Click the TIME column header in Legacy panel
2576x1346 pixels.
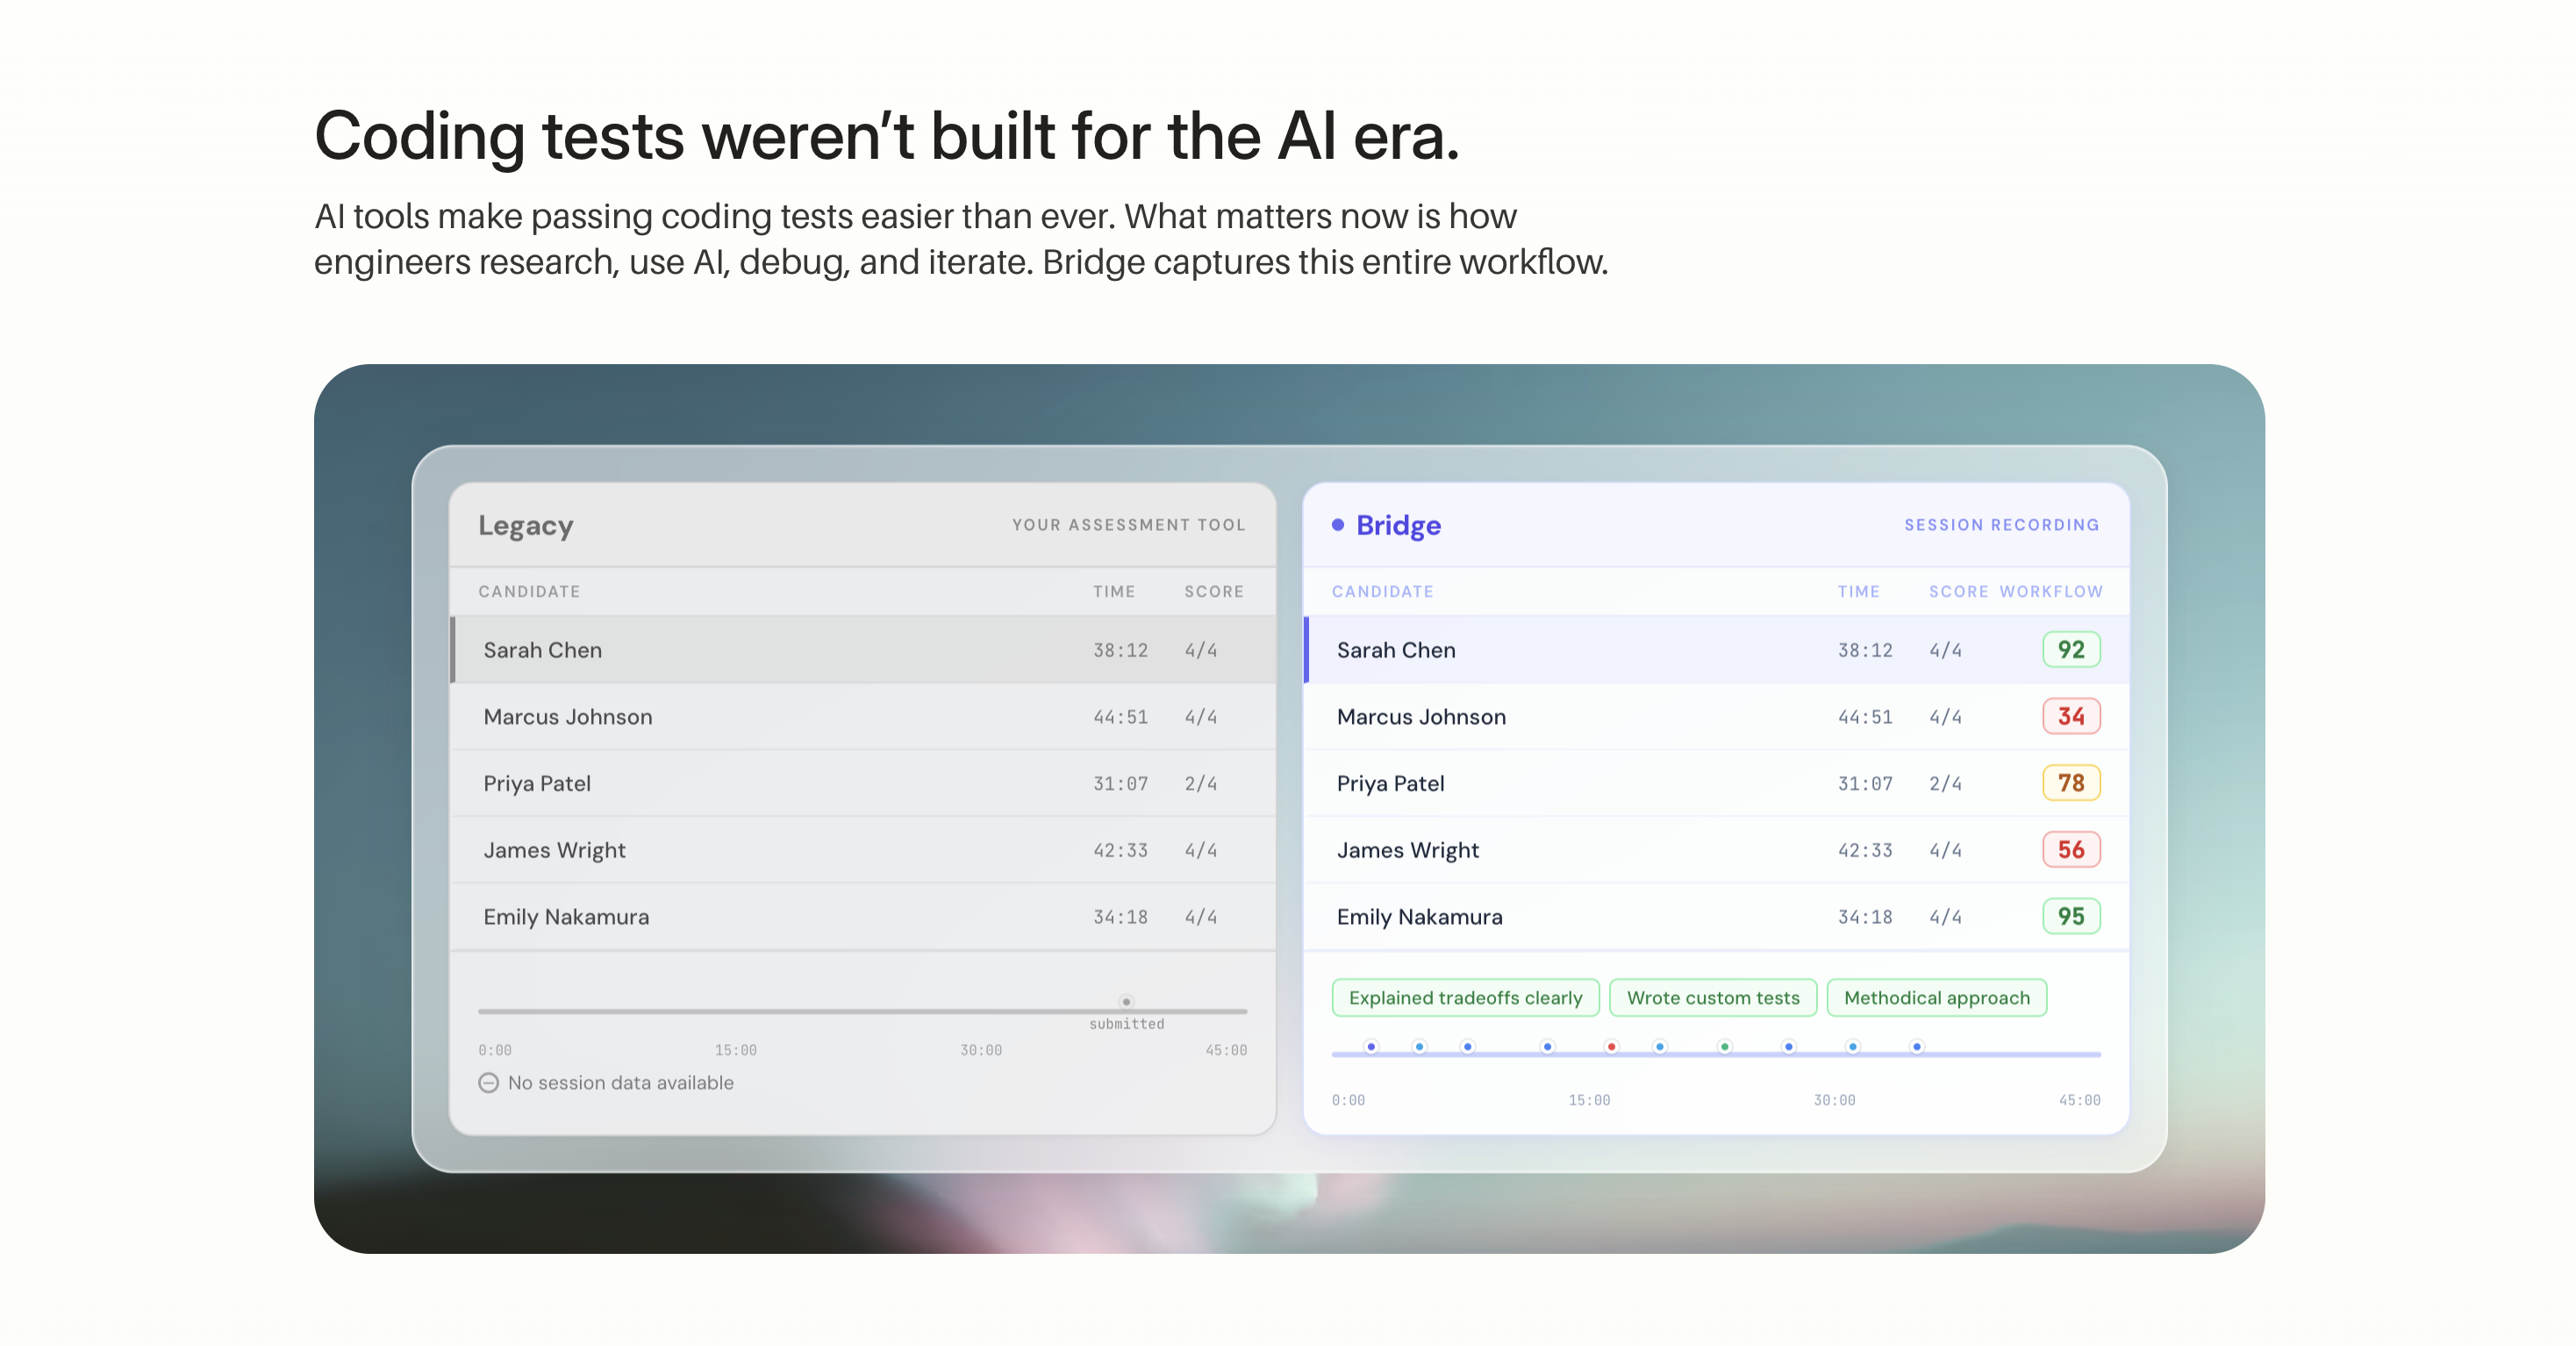(1114, 592)
